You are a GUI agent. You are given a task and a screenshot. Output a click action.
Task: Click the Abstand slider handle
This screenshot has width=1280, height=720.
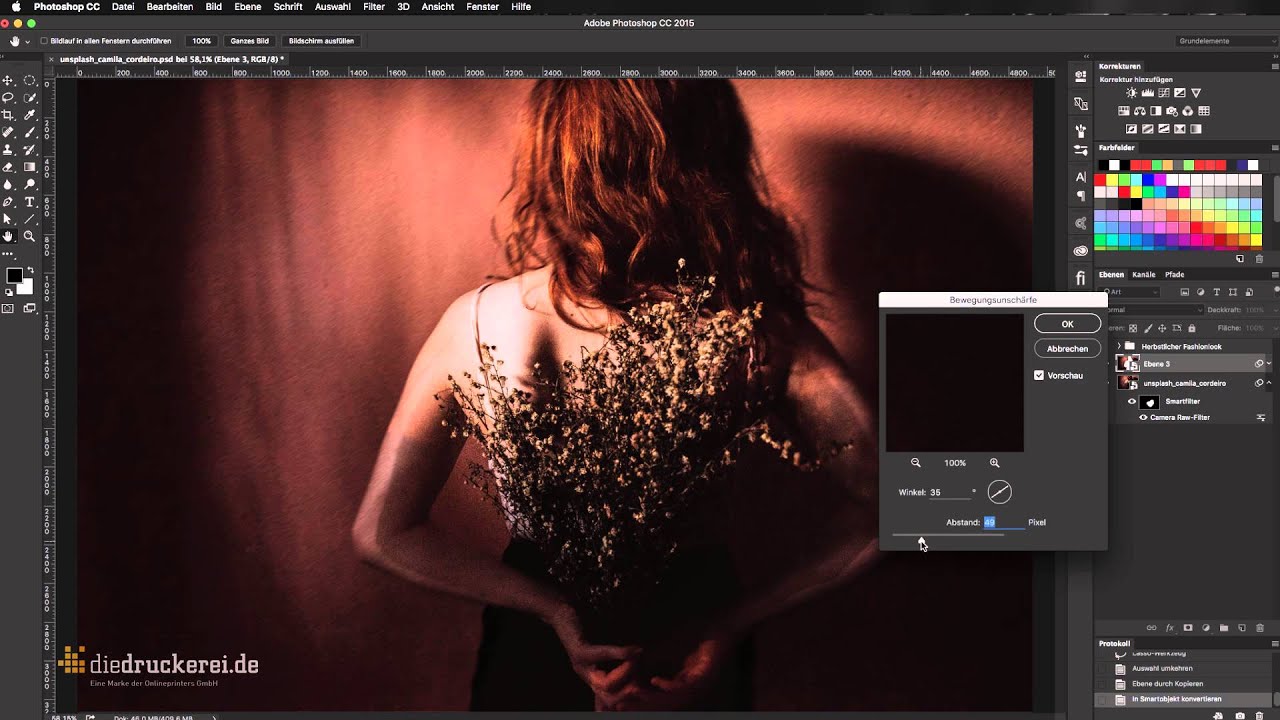click(922, 540)
